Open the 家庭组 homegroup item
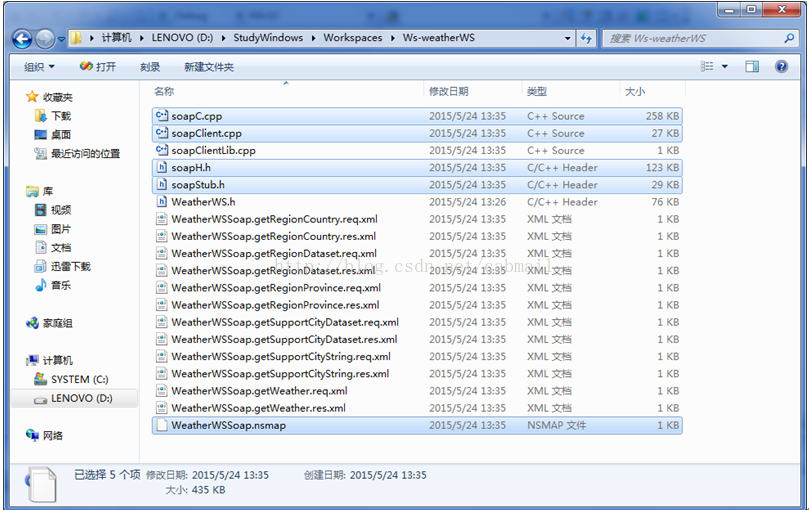The height and width of the screenshot is (510, 809). 56,323
